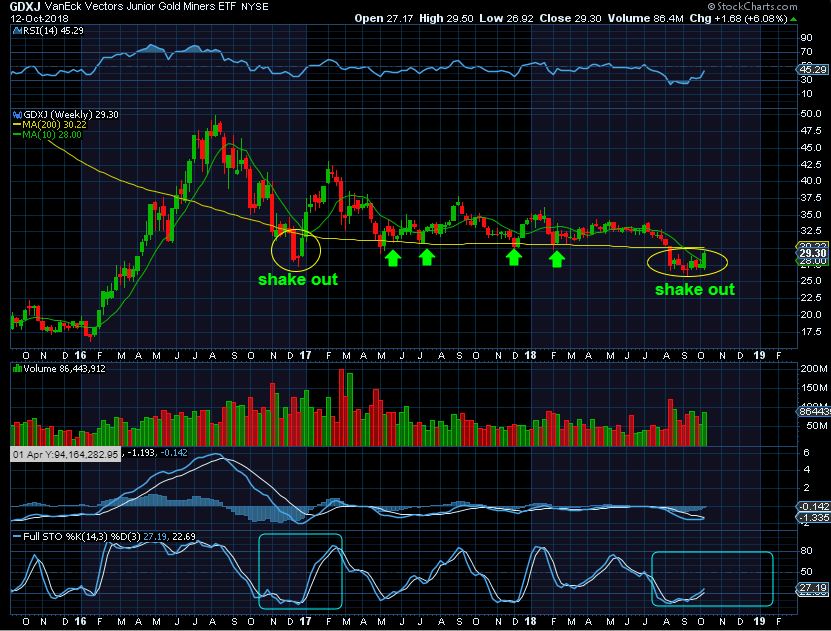Click the NYSE exchange label
Screen dimensions: 831x631
point(254,7)
